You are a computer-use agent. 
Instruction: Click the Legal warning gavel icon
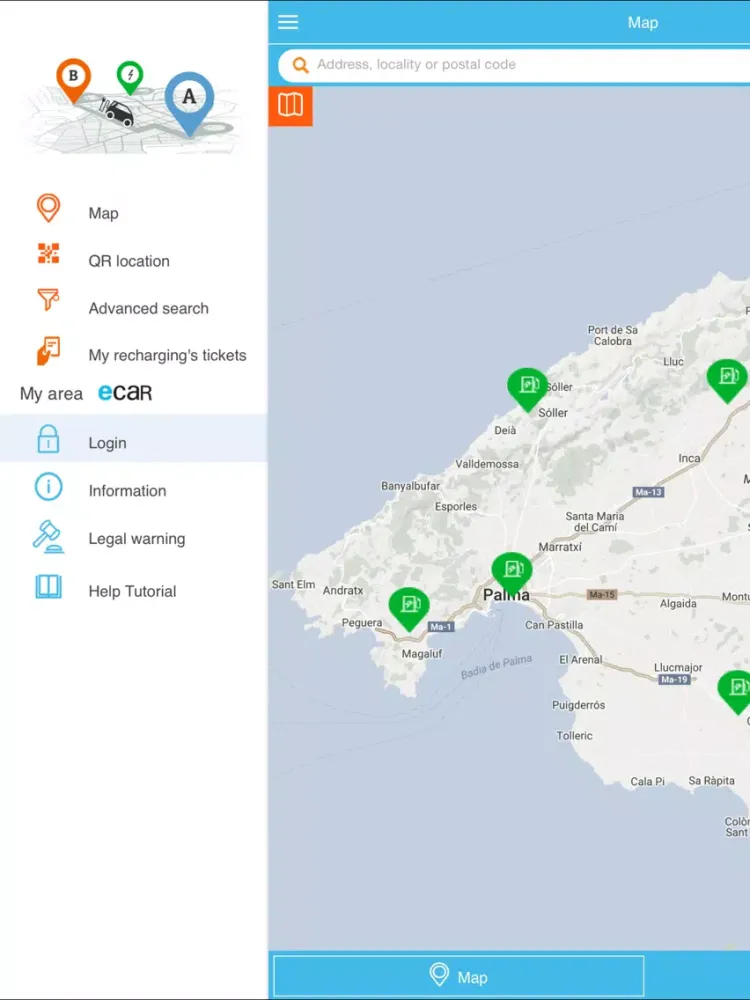coord(48,536)
